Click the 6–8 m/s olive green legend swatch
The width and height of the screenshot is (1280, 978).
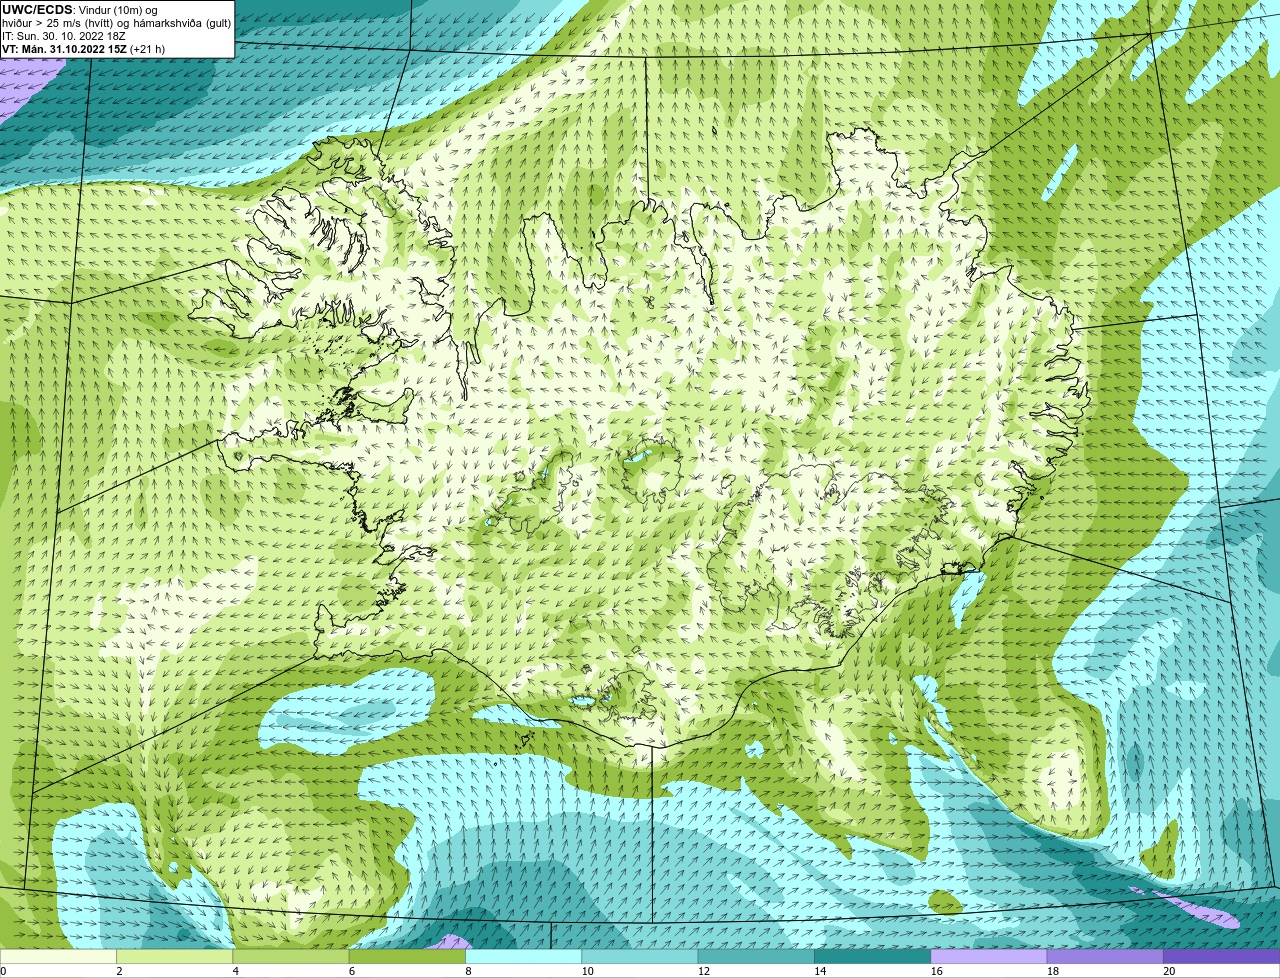407,957
